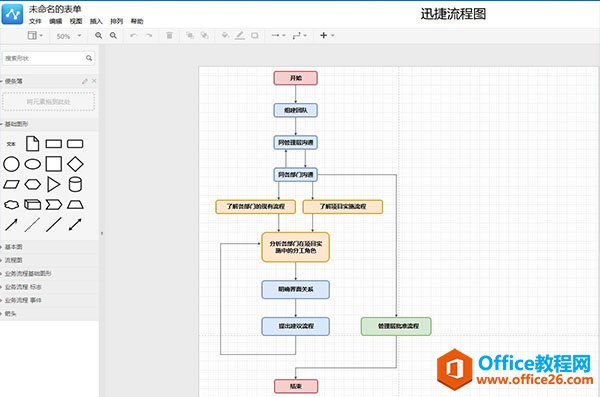Select the circle shape in palette
This screenshot has height=397, width=600.
point(11,164)
